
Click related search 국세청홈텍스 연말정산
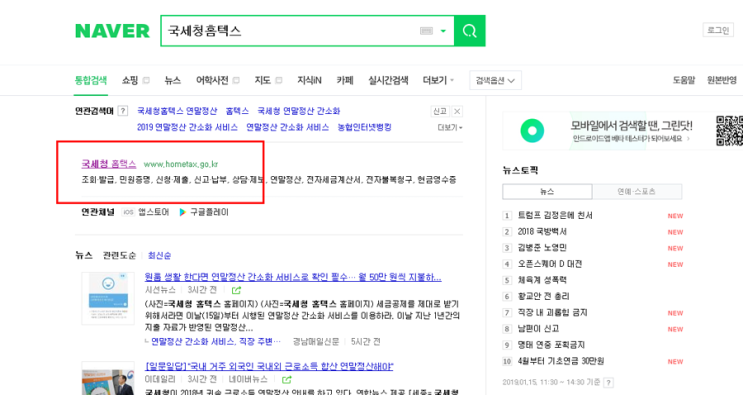click(x=177, y=111)
